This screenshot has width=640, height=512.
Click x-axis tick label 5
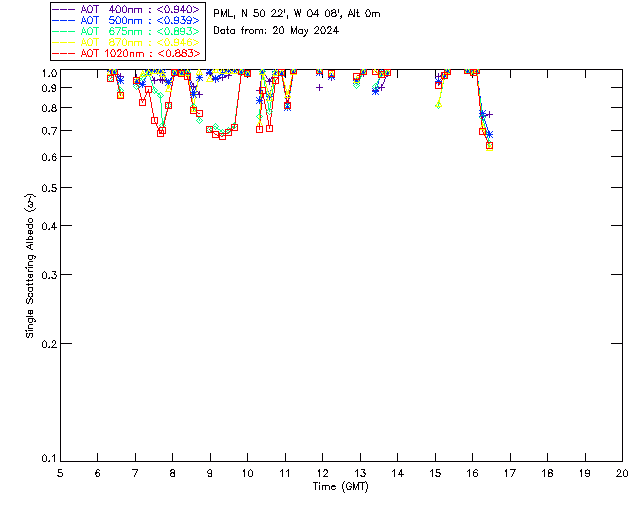tap(60, 473)
